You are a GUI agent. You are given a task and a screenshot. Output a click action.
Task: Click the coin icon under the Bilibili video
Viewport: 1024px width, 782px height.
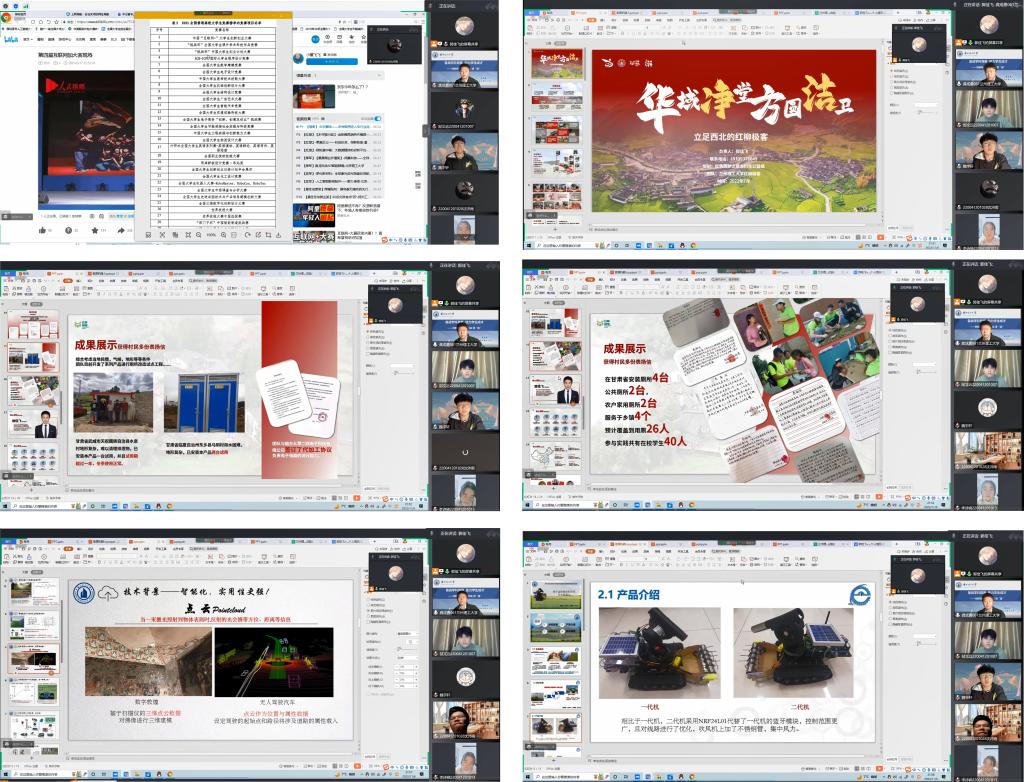70,231
